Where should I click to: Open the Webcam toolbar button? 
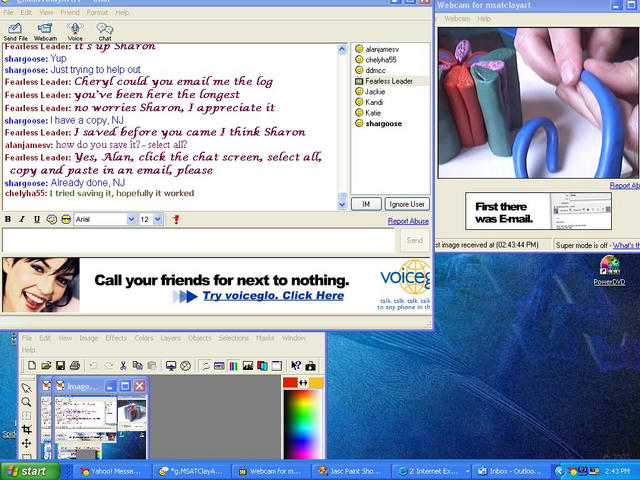coord(45,32)
